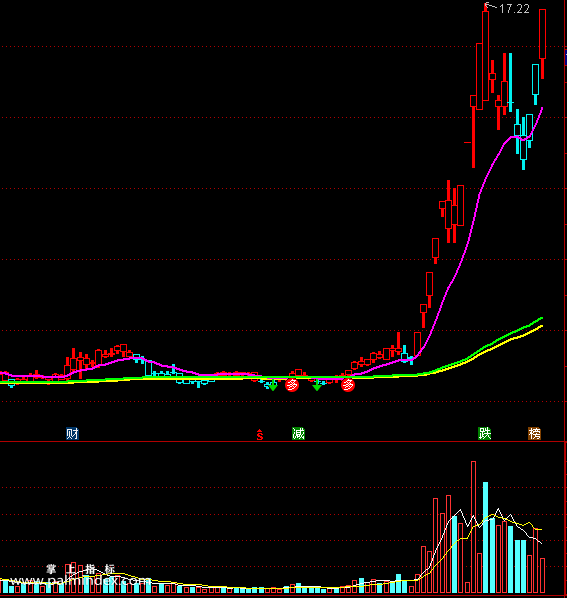
Task: Click the red divider above volume panel
Action: [x=282, y=442]
